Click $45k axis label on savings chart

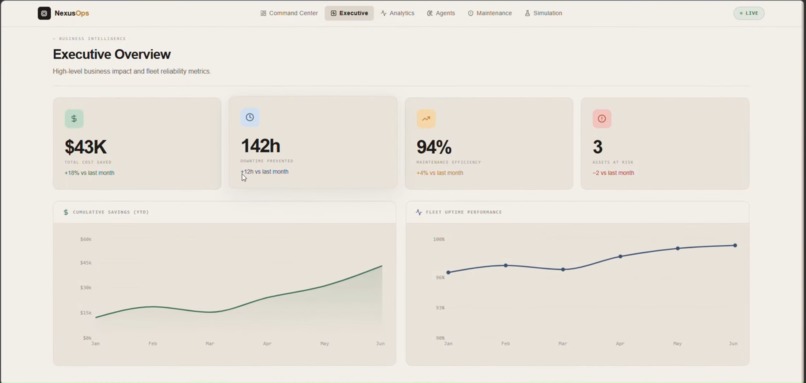[86, 263]
